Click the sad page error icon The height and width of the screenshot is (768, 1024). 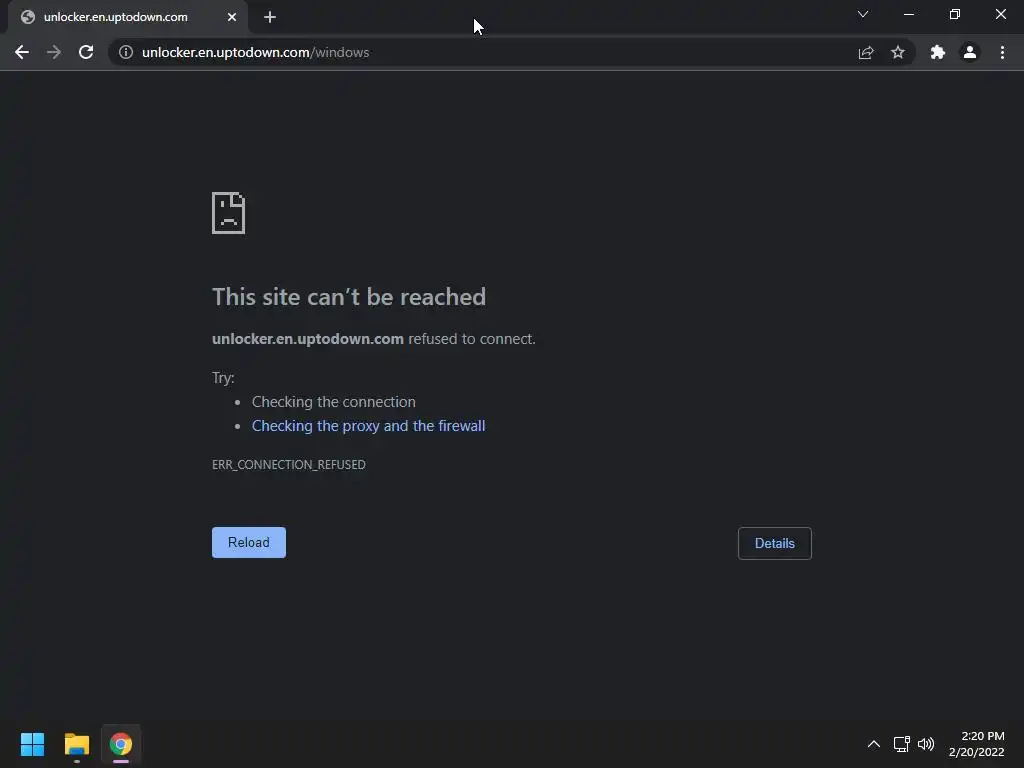point(229,213)
